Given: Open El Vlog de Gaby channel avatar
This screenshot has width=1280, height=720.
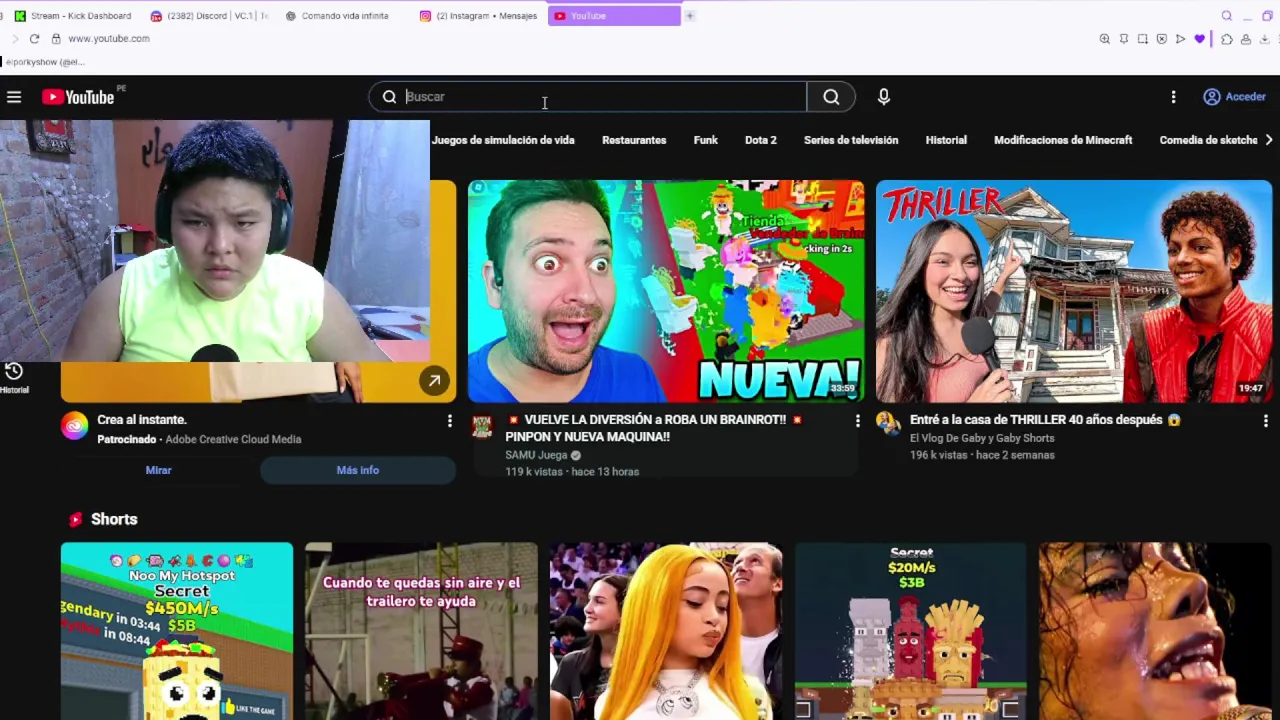Looking at the screenshot, I should [888, 424].
